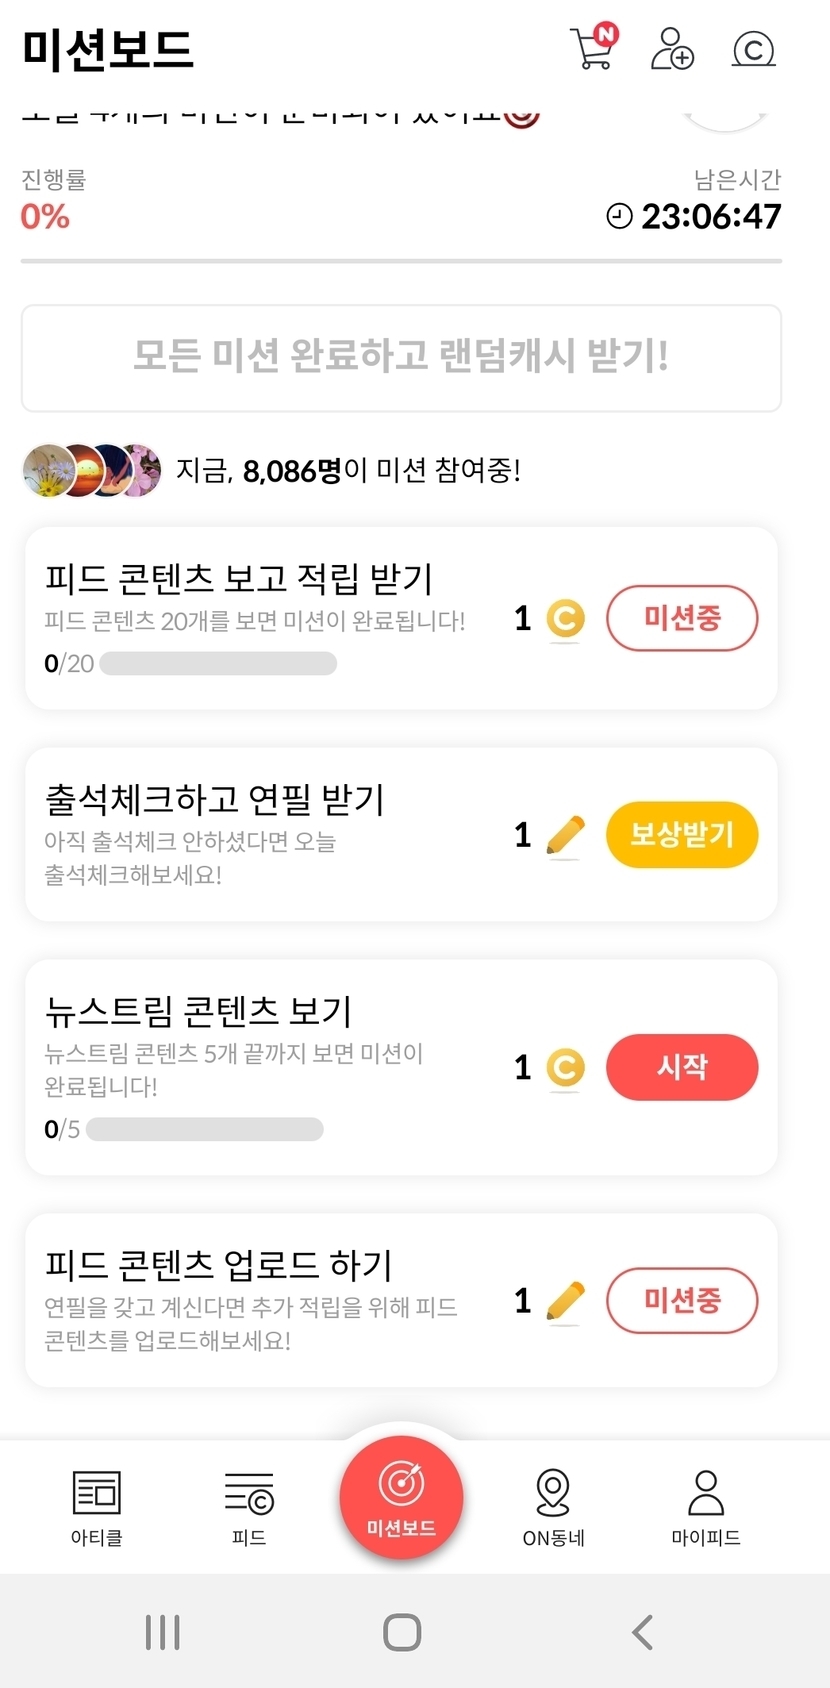Tap 미션중 for 피드 콘텐츠 업로드 하기
This screenshot has height=1688, width=830.
[x=682, y=1300]
